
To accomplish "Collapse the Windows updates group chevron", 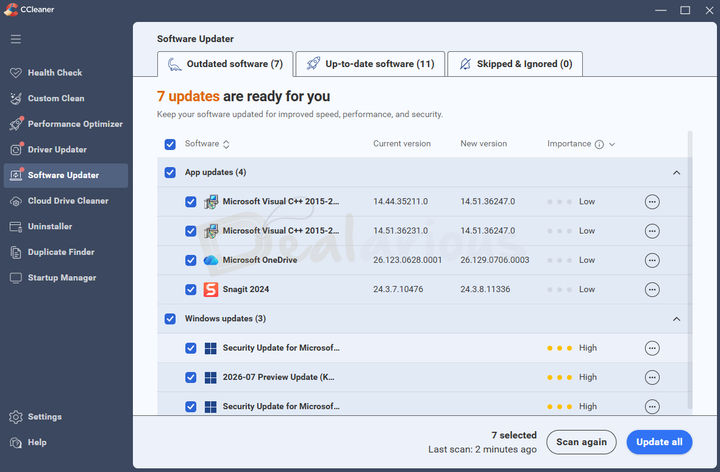I will point(676,319).
